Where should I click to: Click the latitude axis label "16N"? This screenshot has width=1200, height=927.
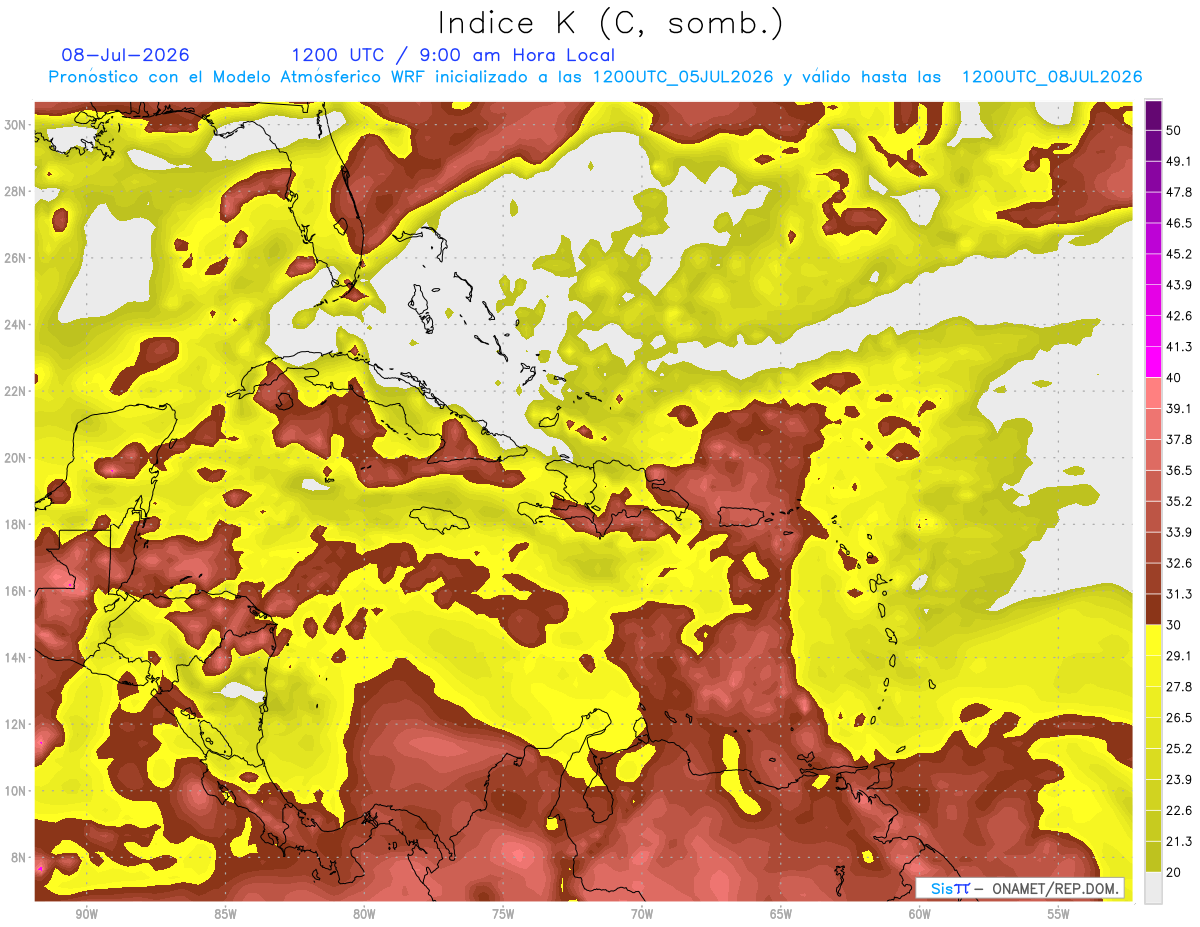[x=15, y=591]
